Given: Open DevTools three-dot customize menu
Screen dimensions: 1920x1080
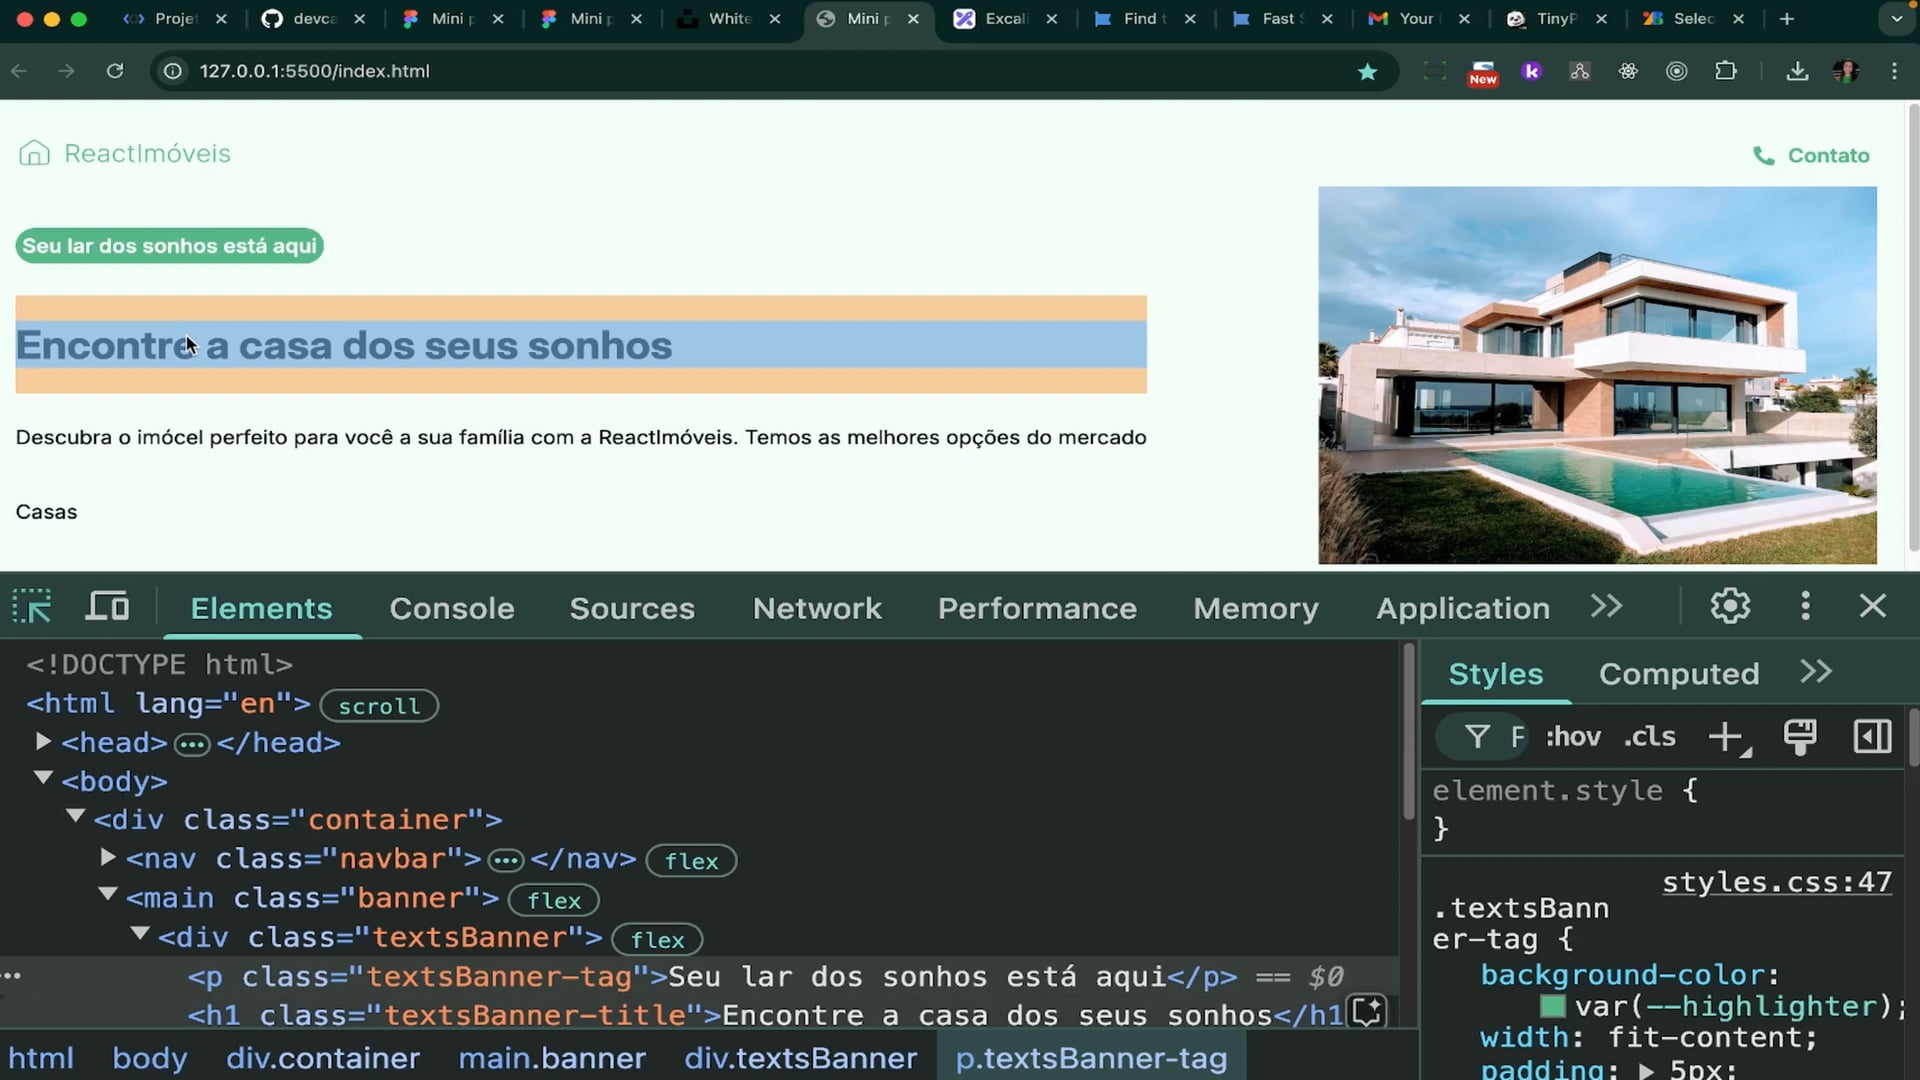Looking at the screenshot, I should point(1805,606).
